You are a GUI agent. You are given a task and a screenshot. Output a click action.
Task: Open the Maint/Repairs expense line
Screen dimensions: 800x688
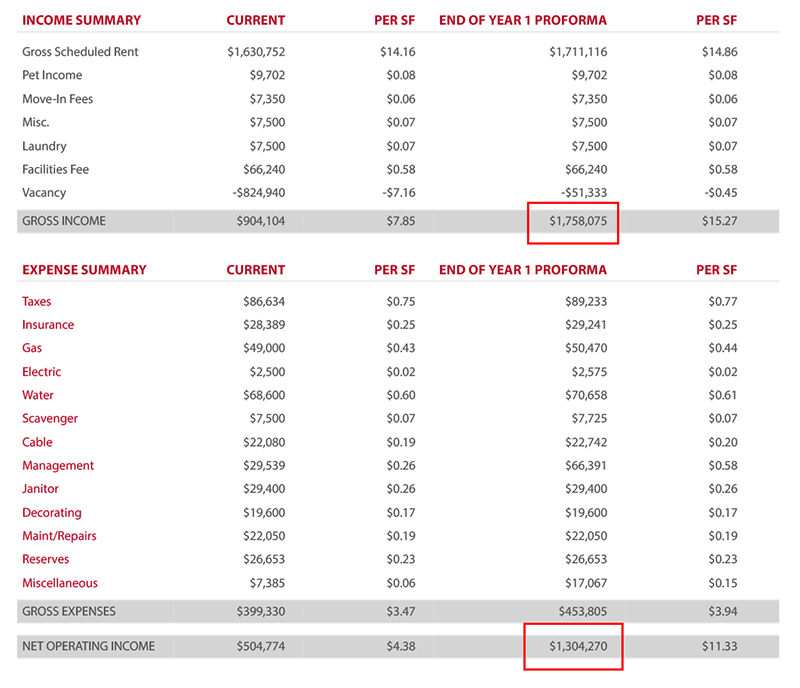pos(59,536)
